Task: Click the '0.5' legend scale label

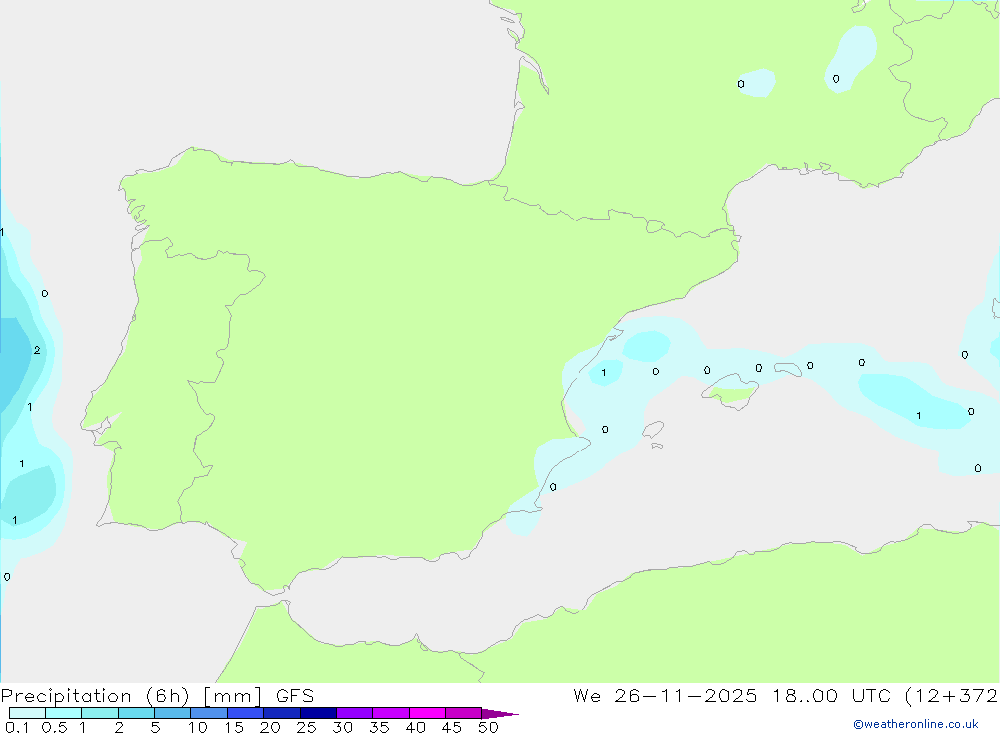Action: tap(55, 727)
